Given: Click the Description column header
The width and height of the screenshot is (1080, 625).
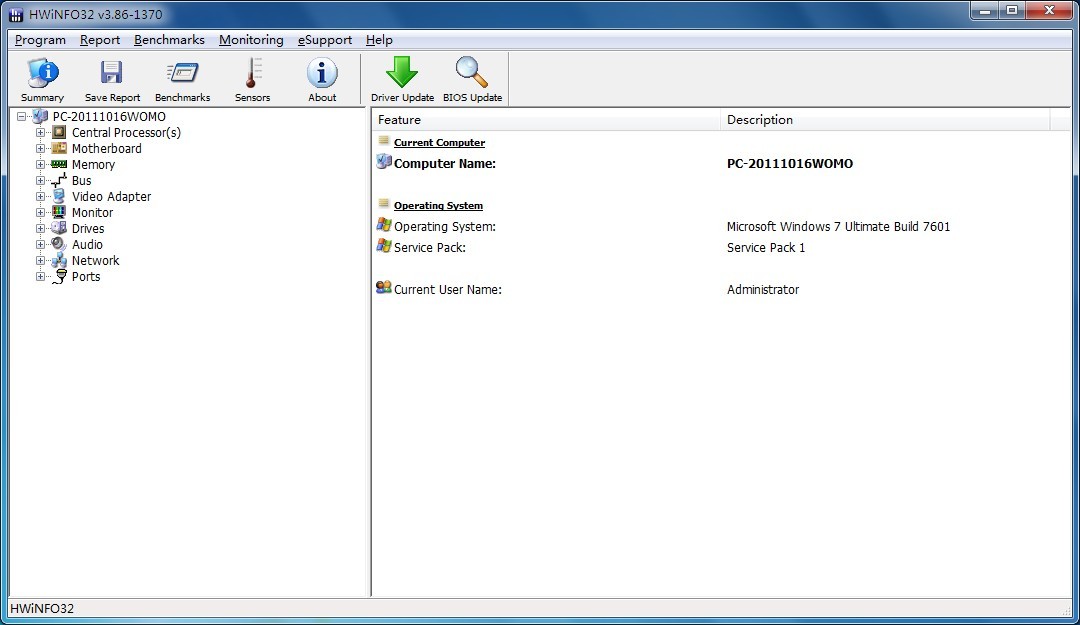Looking at the screenshot, I should (x=885, y=120).
